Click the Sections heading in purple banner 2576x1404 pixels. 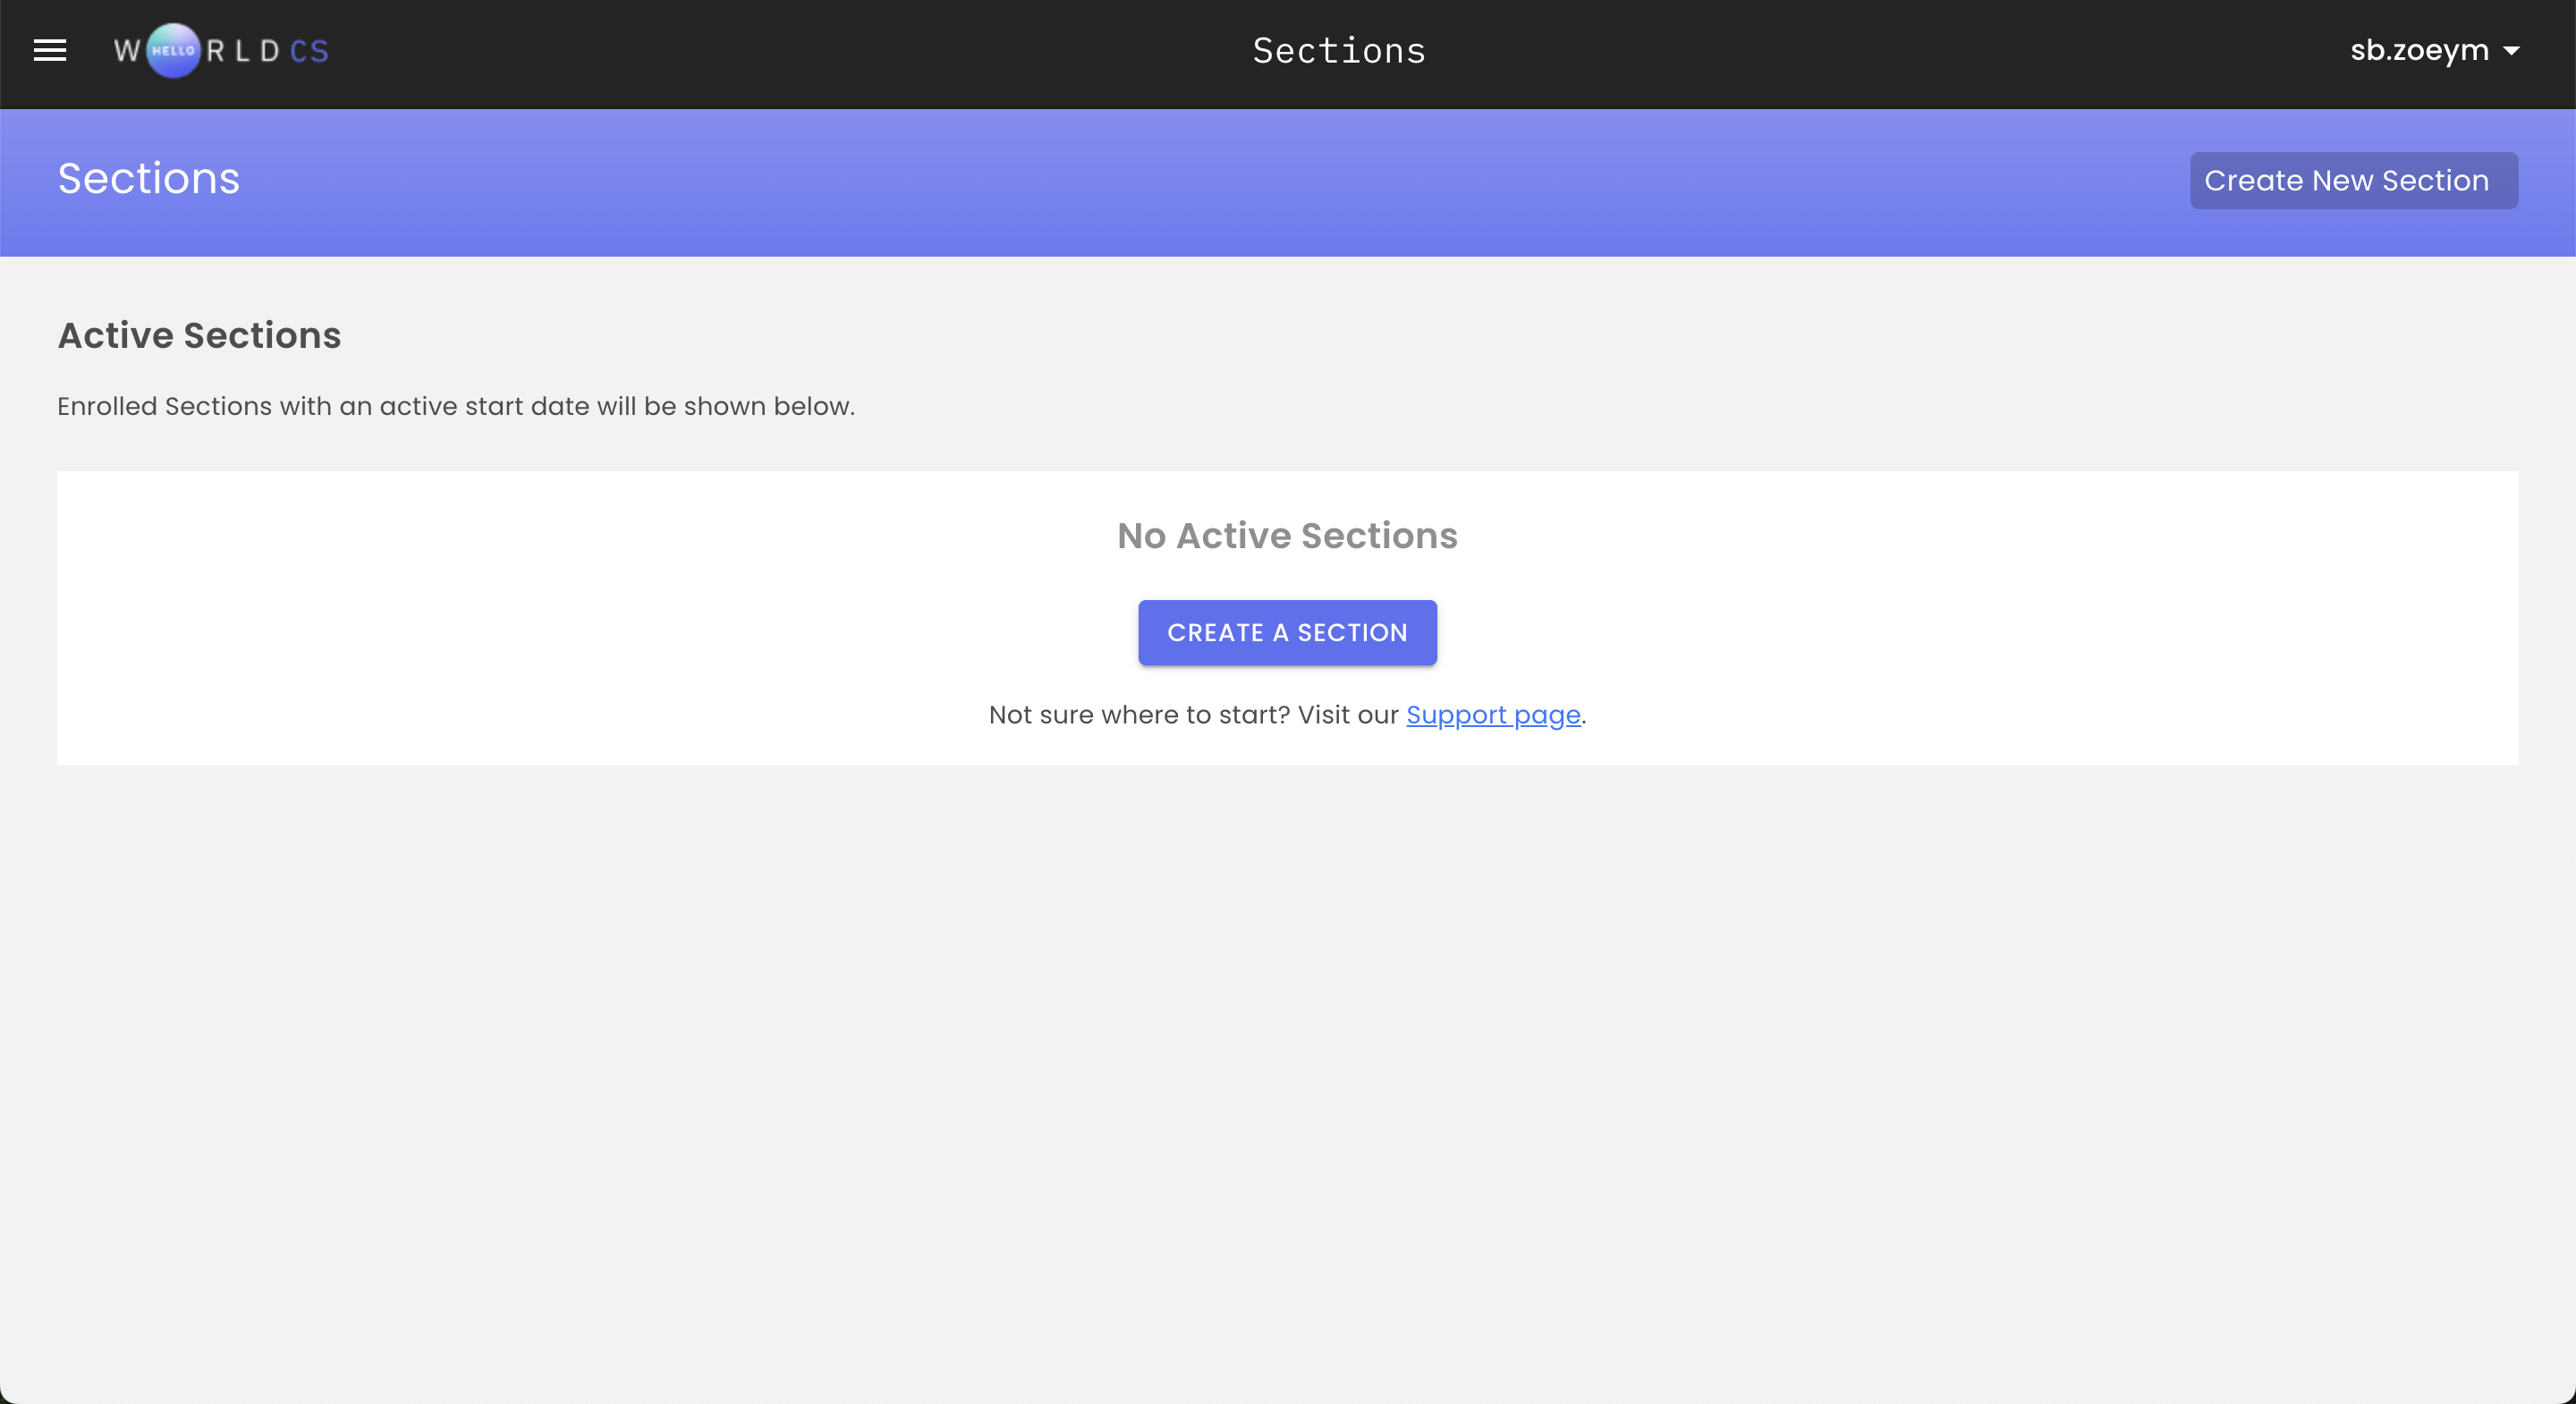(148, 179)
